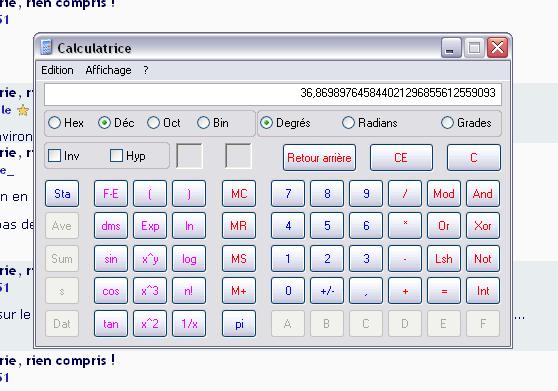The width and height of the screenshot is (558, 391).
Task: Click the multiplication * button
Action: (x=405, y=226)
